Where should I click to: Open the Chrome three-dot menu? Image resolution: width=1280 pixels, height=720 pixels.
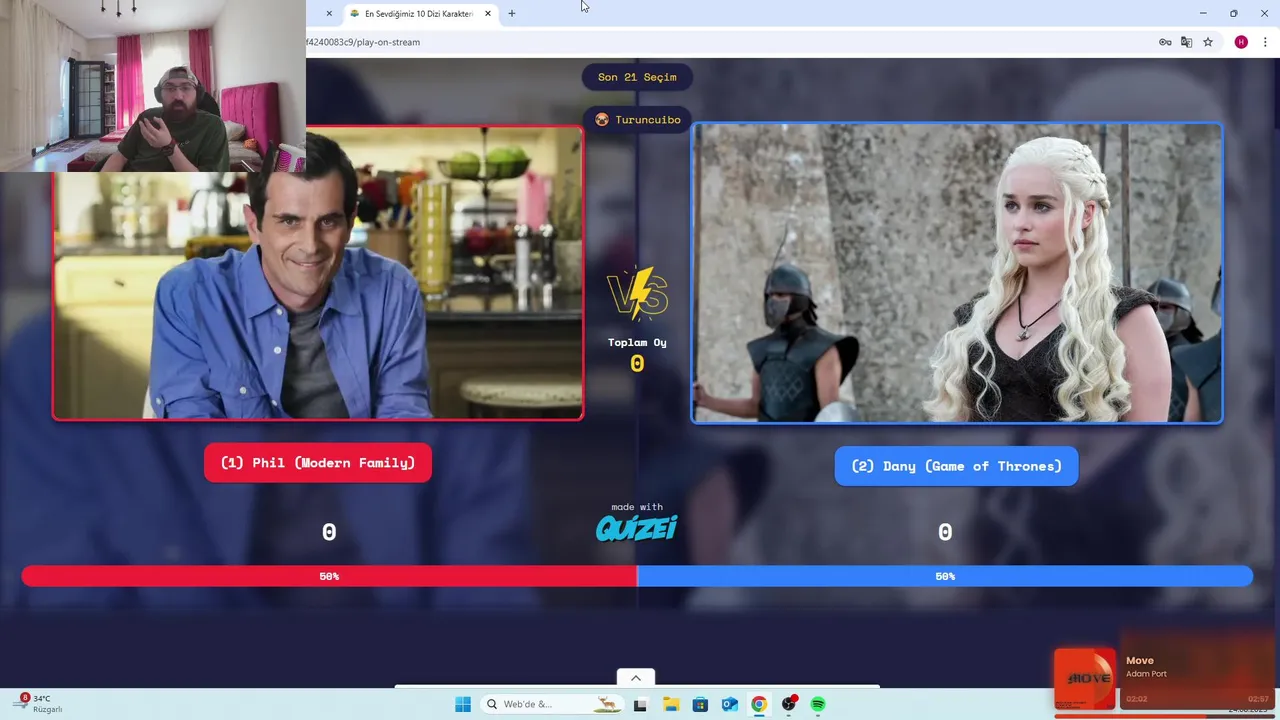tap(1265, 42)
